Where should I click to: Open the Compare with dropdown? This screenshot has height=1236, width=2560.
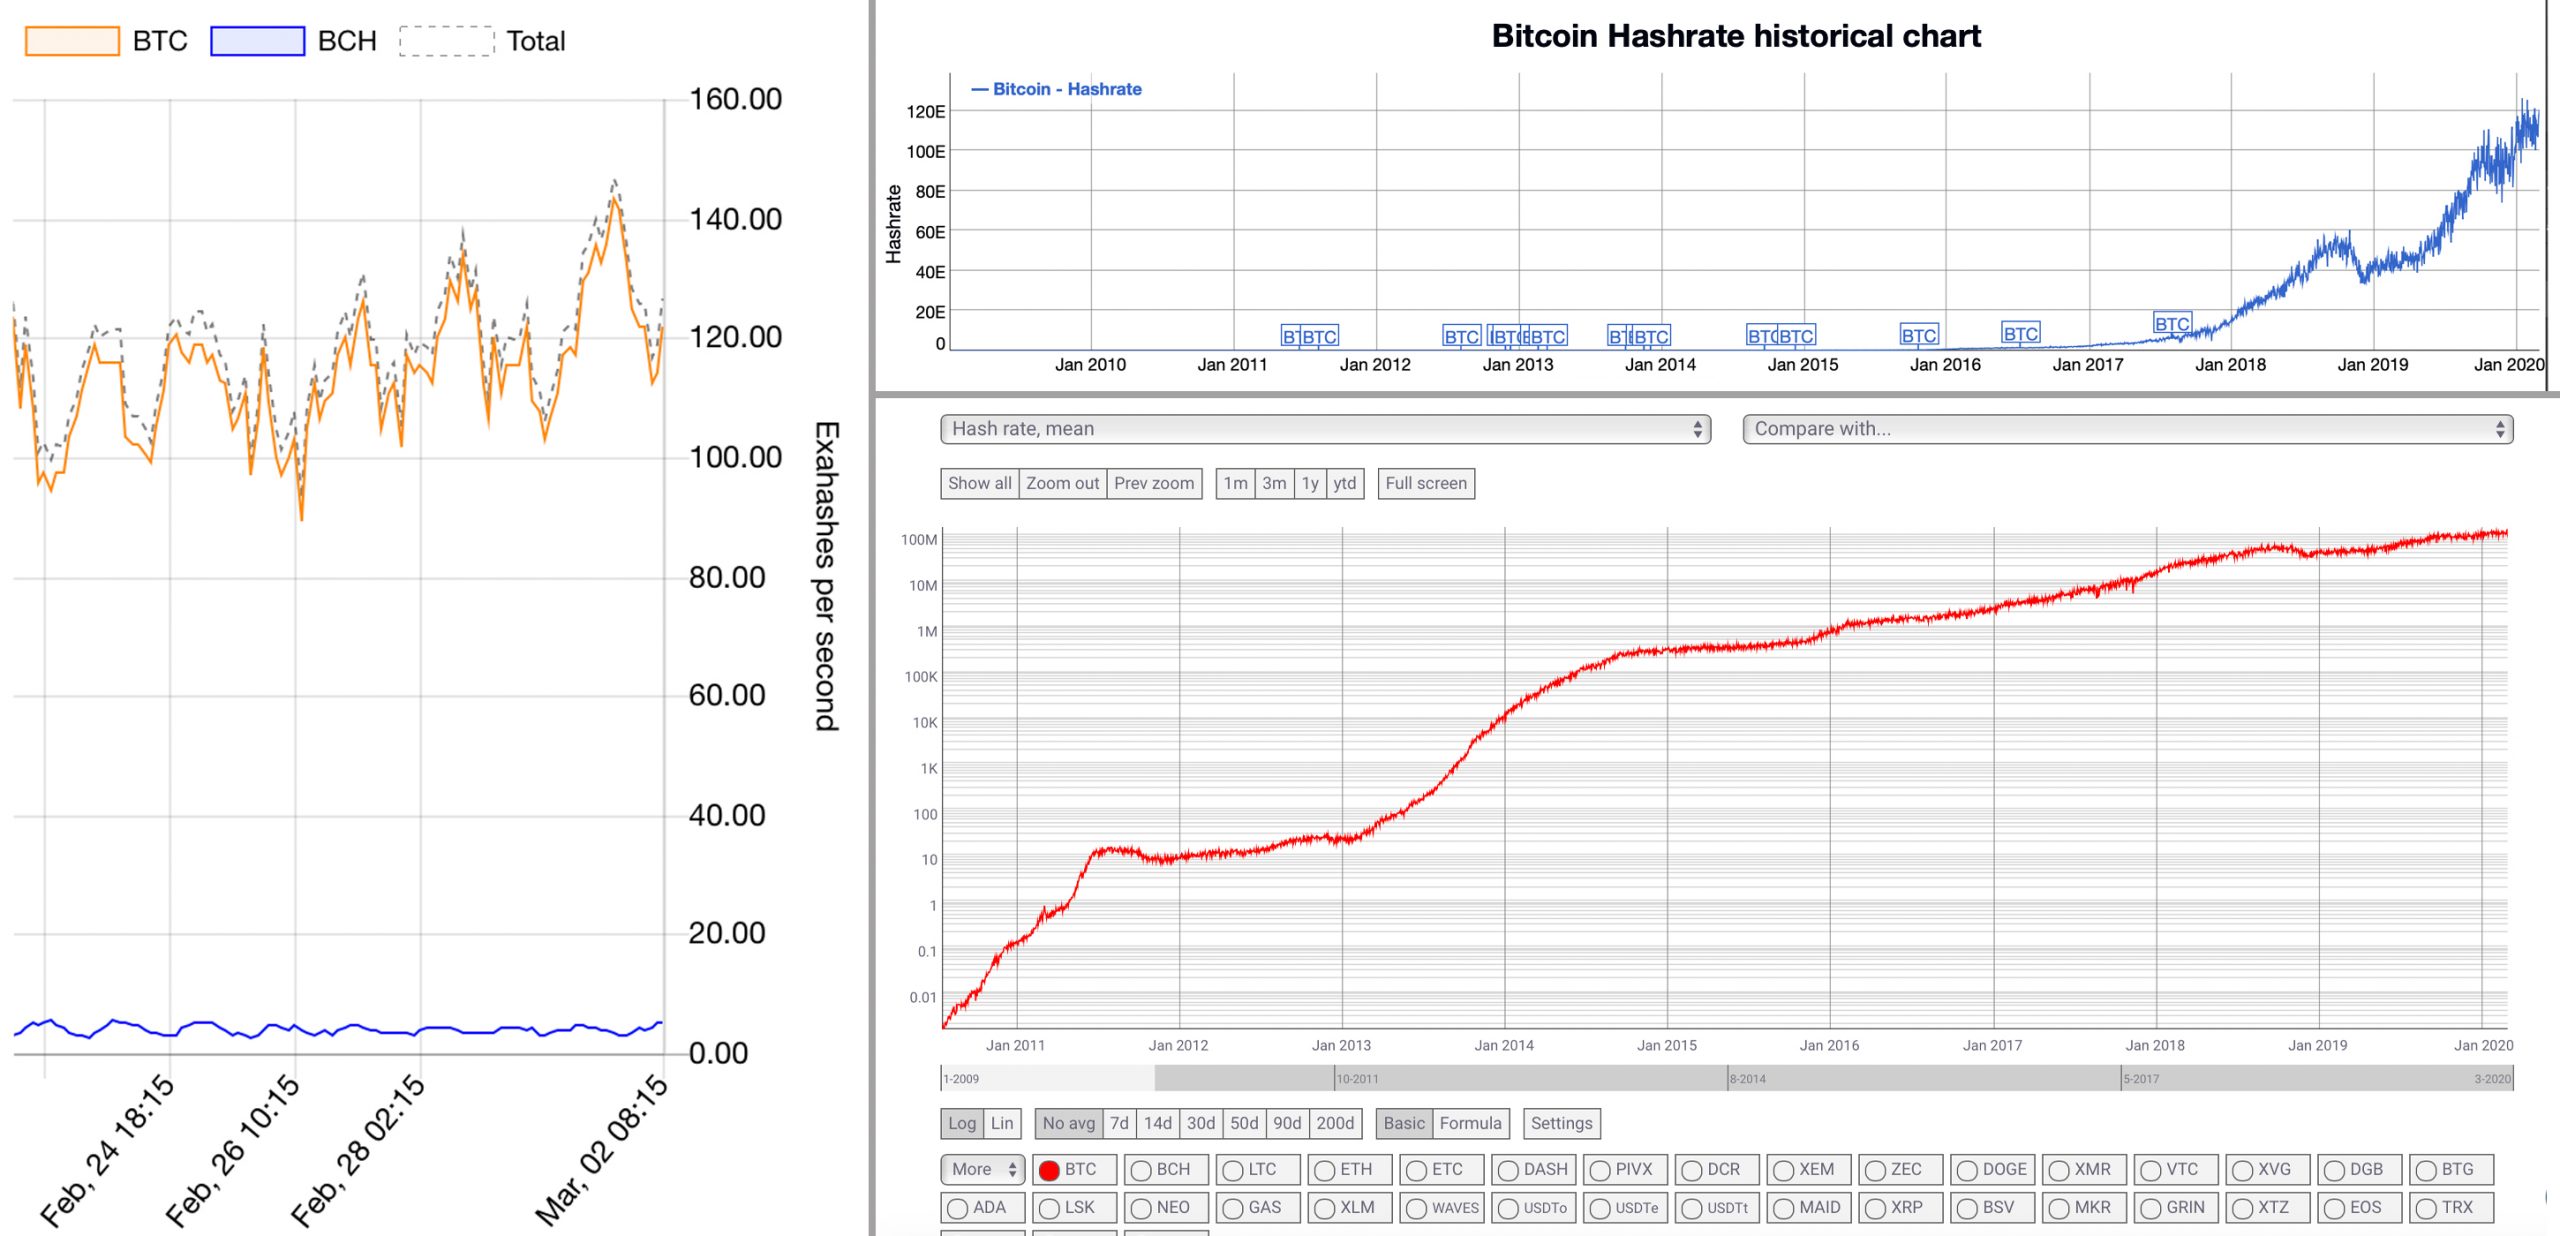point(2127,429)
